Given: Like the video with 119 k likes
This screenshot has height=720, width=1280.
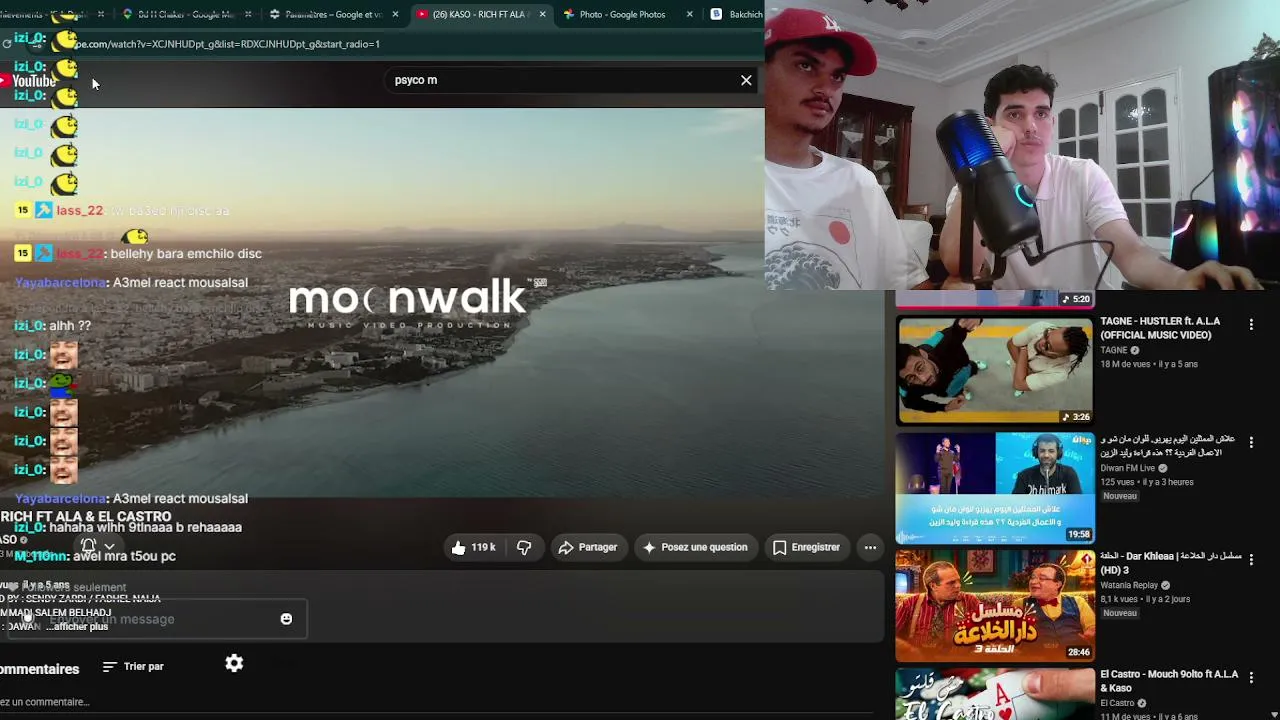Looking at the screenshot, I should click(473, 547).
